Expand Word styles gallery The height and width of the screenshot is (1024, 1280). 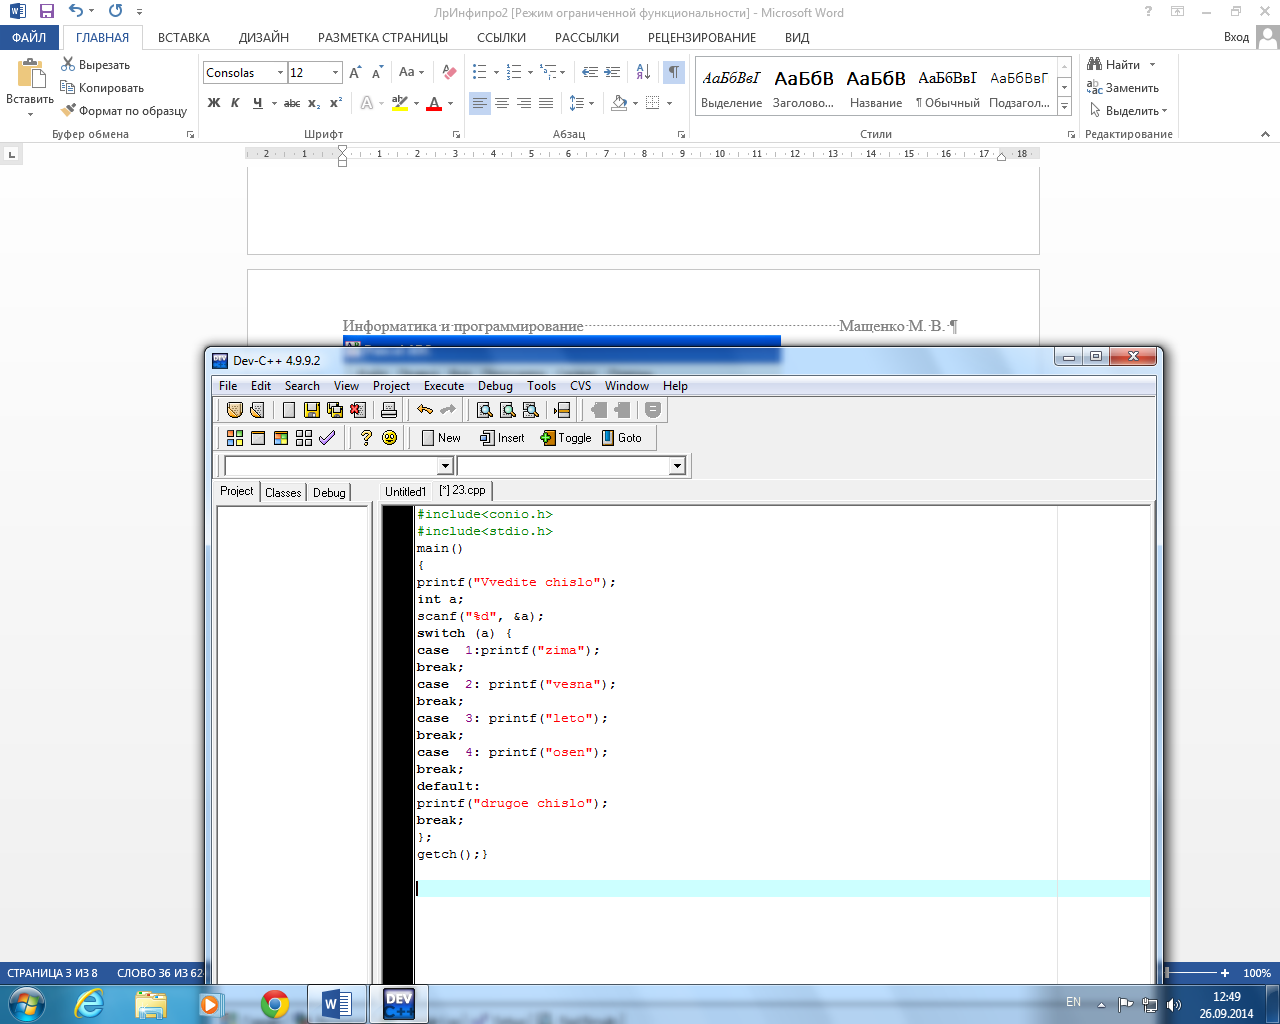click(x=1064, y=106)
